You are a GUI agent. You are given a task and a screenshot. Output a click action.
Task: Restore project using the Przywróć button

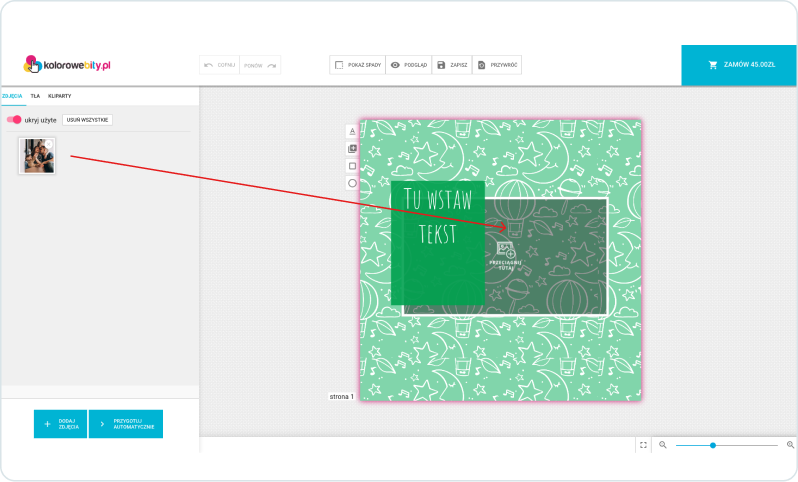[x=498, y=65]
